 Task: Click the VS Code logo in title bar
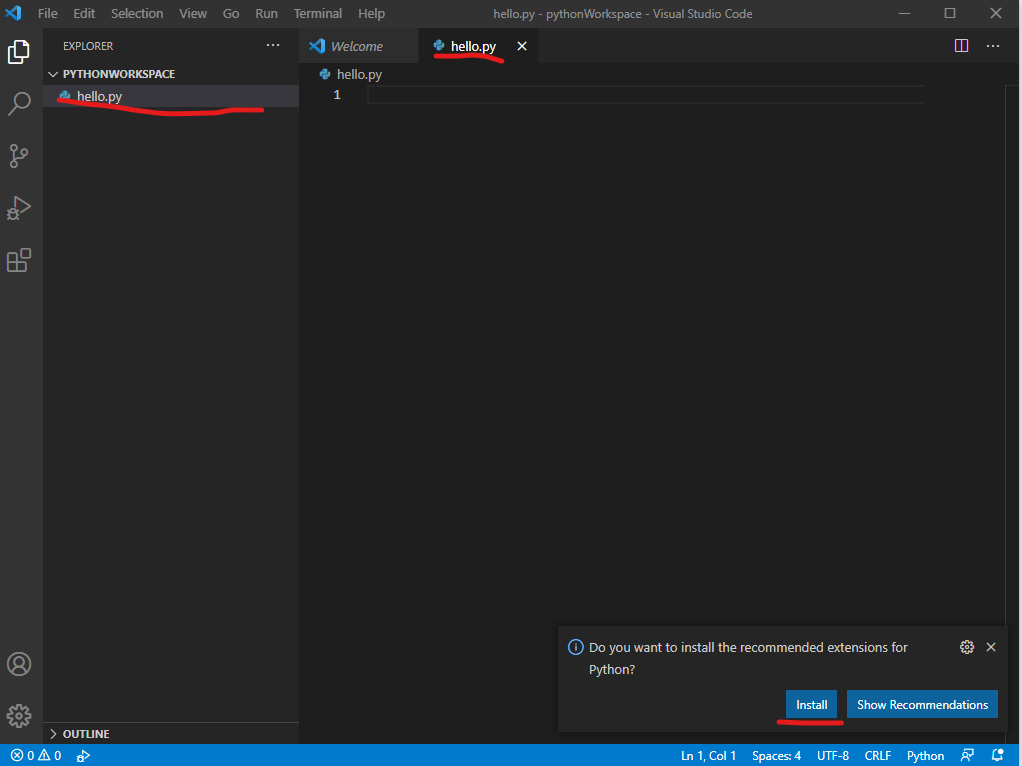coord(13,13)
